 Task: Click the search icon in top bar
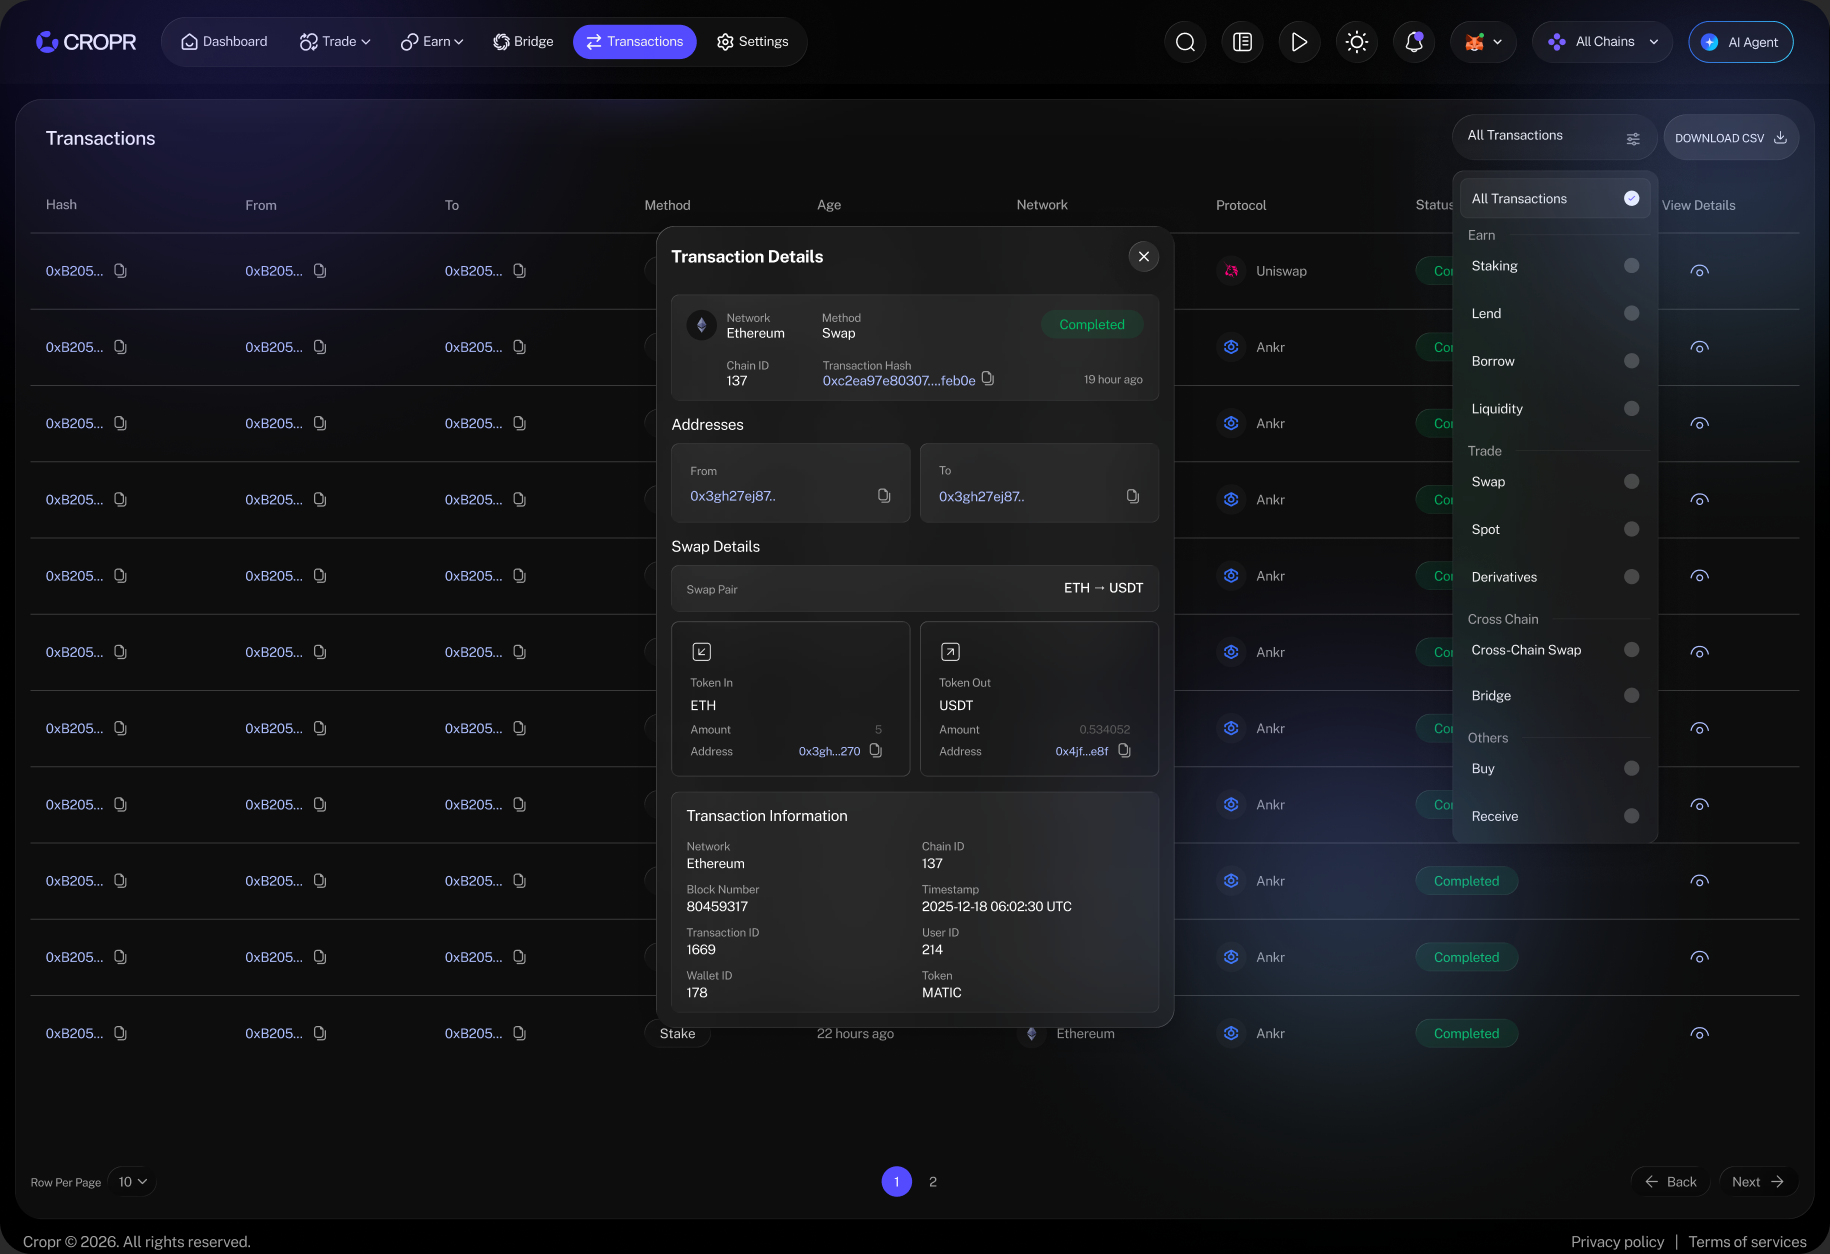pos(1185,42)
